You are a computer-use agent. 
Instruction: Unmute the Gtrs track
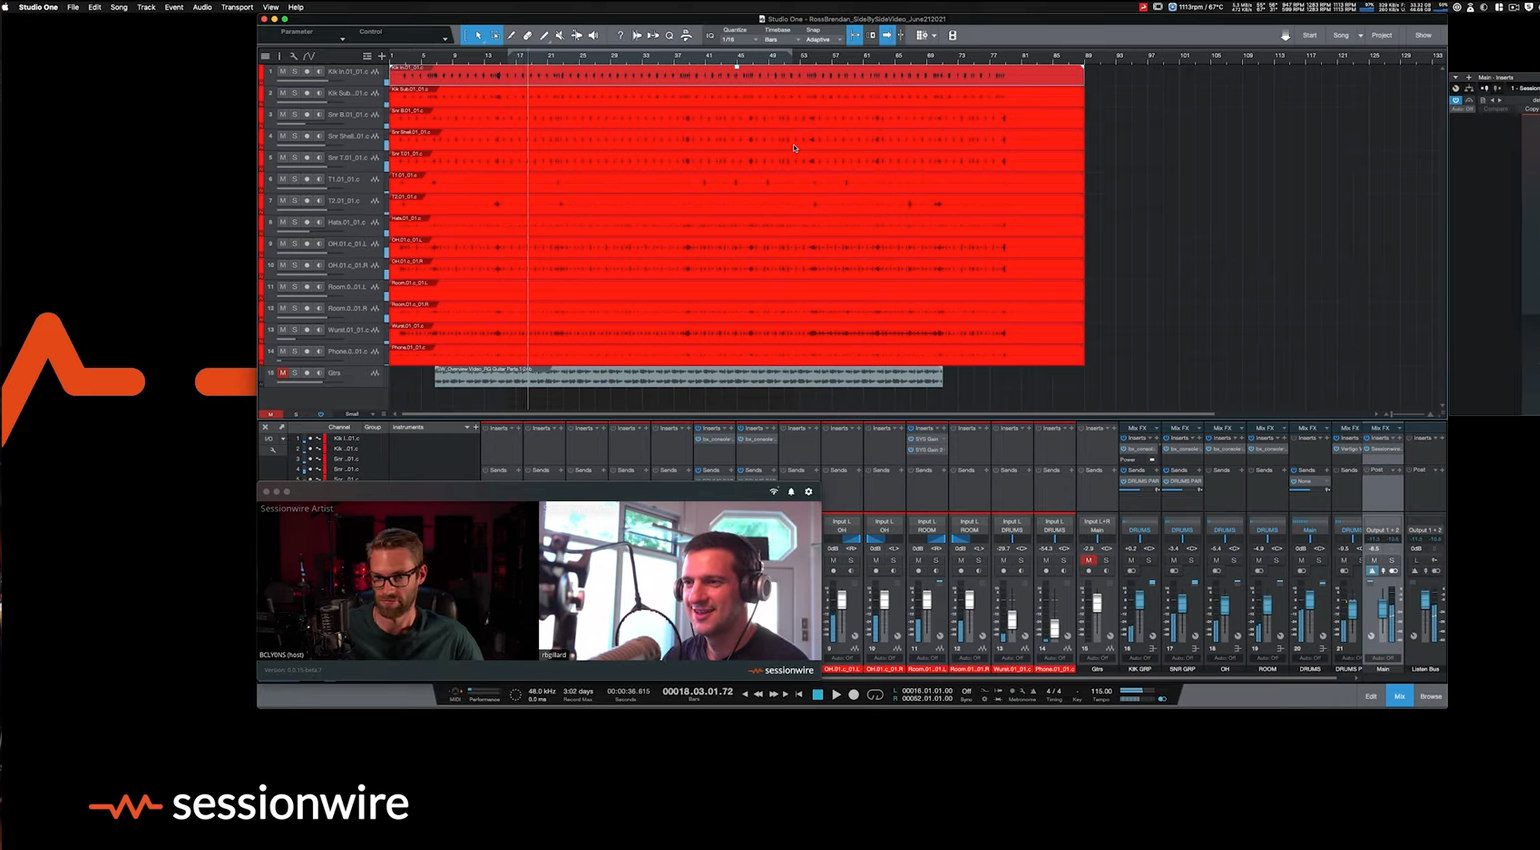282,373
